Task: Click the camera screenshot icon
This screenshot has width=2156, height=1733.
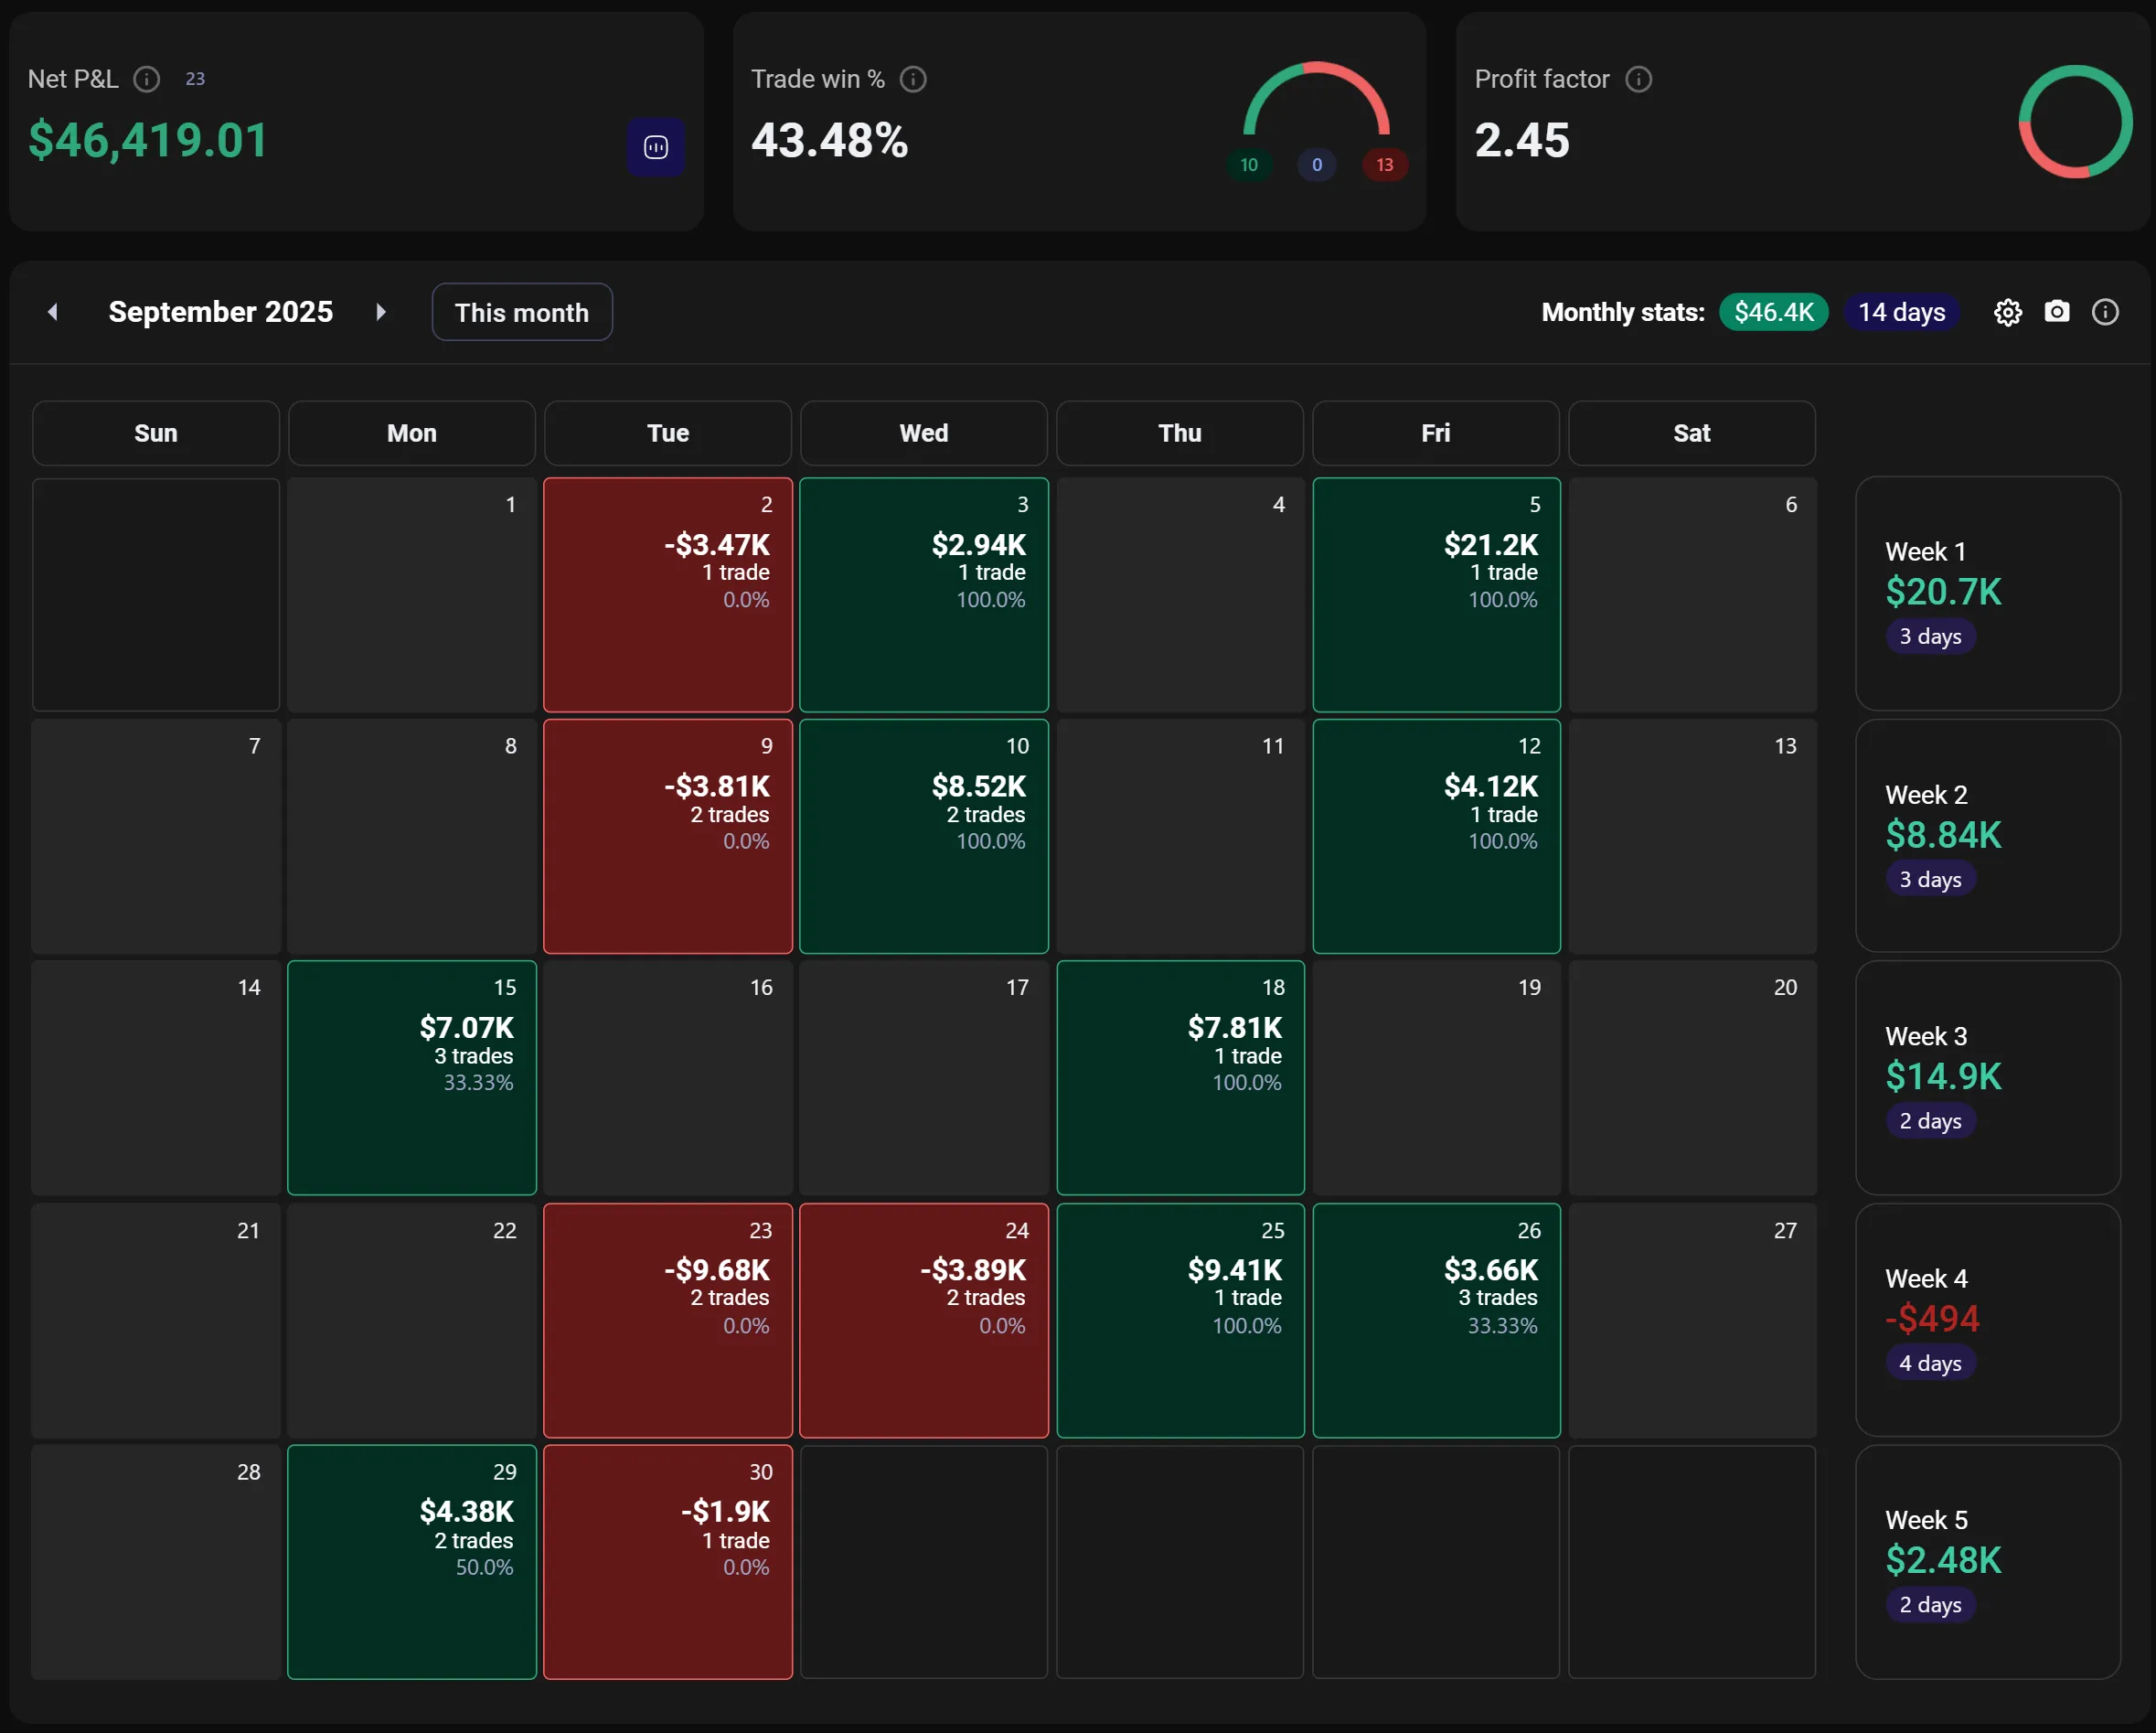Action: 2056,312
